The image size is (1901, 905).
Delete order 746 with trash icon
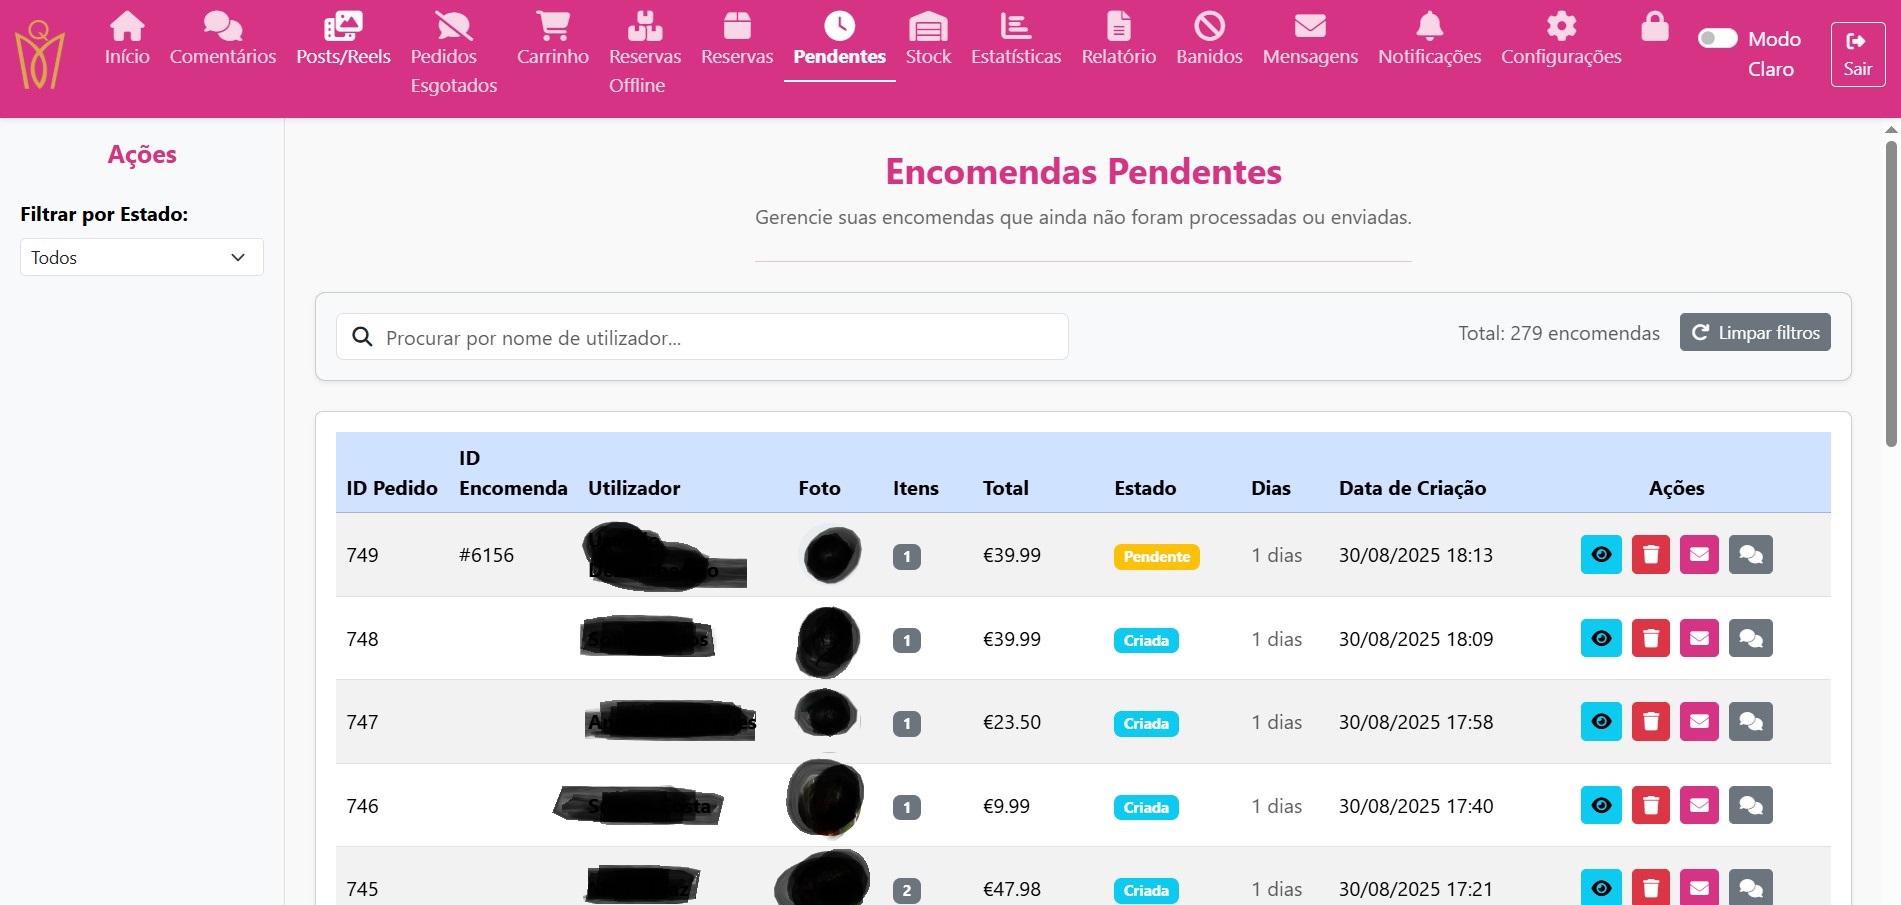pyautogui.click(x=1650, y=805)
